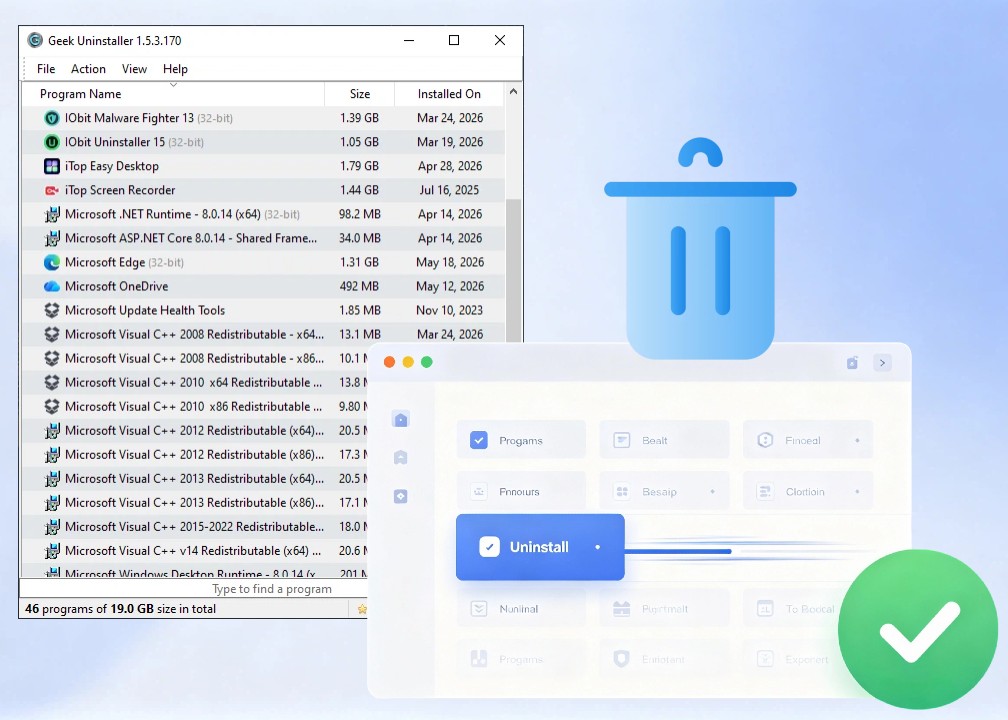
Task: Open the View menu
Action: click(134, 69)
